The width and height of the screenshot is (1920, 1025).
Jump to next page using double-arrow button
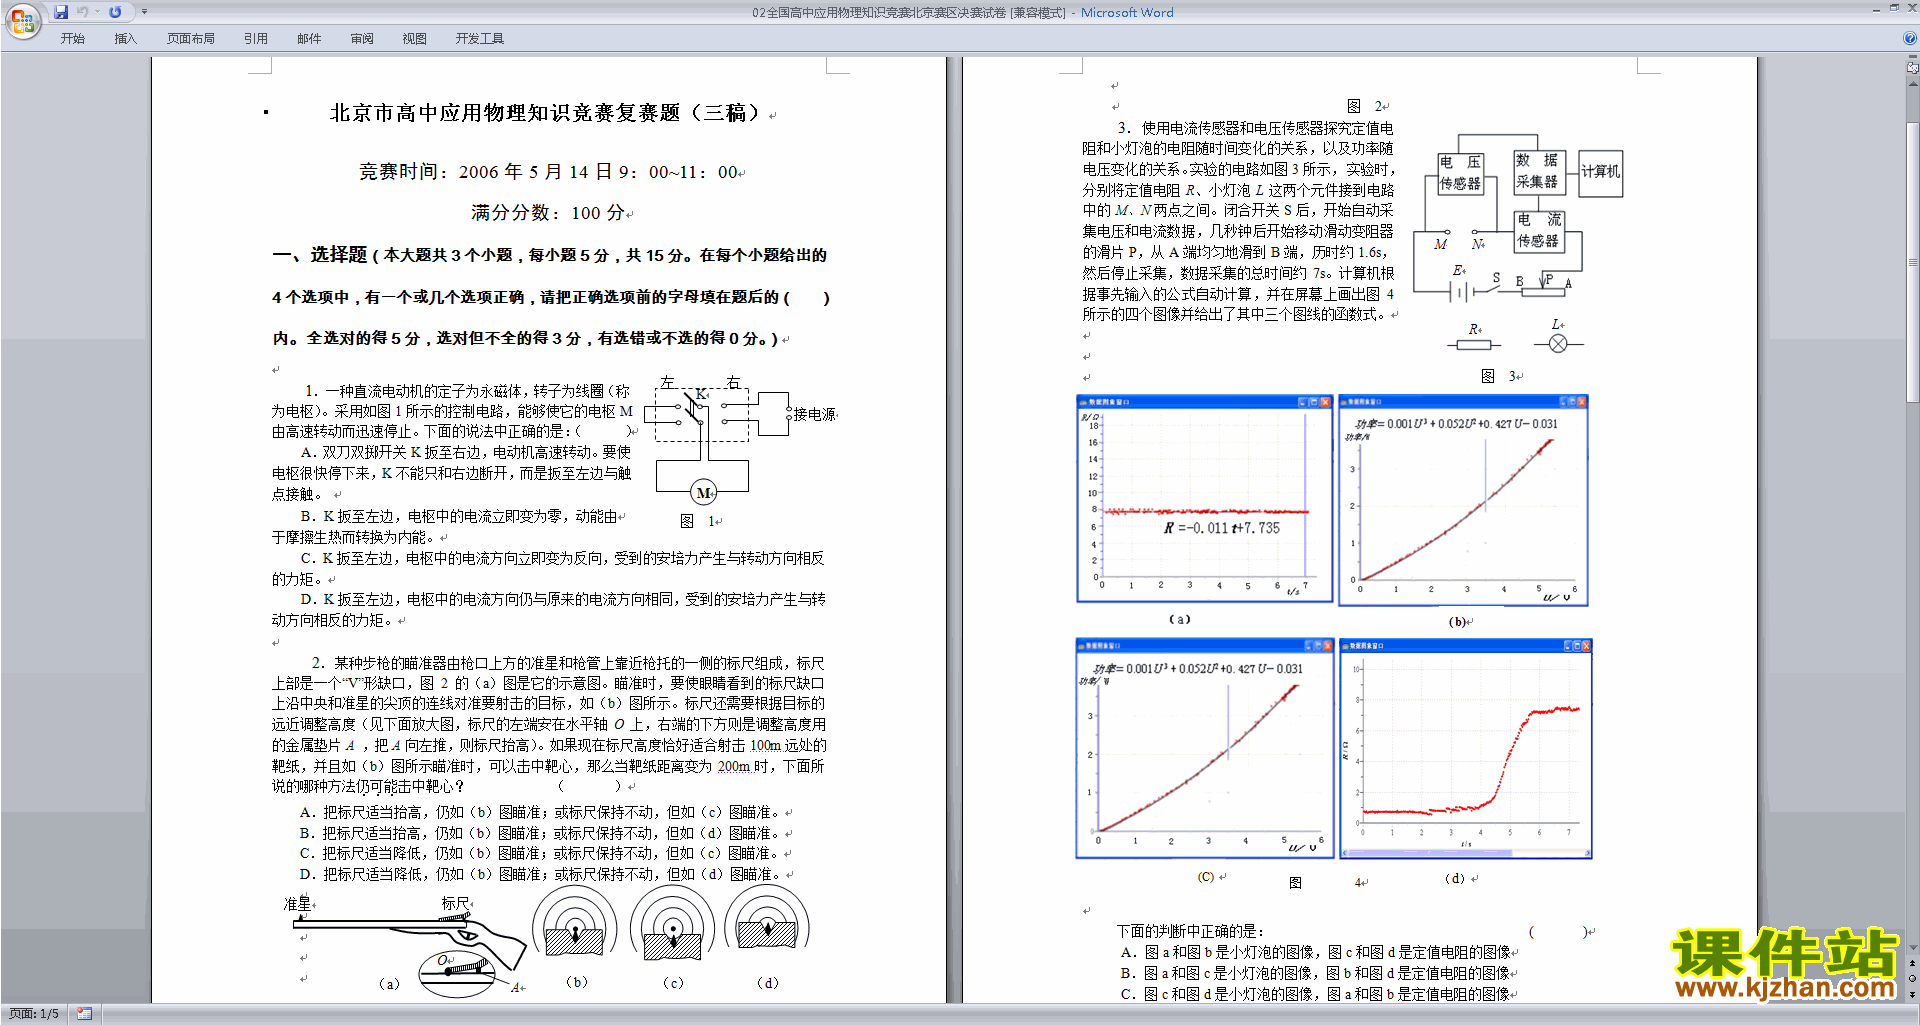point(1913,994)
